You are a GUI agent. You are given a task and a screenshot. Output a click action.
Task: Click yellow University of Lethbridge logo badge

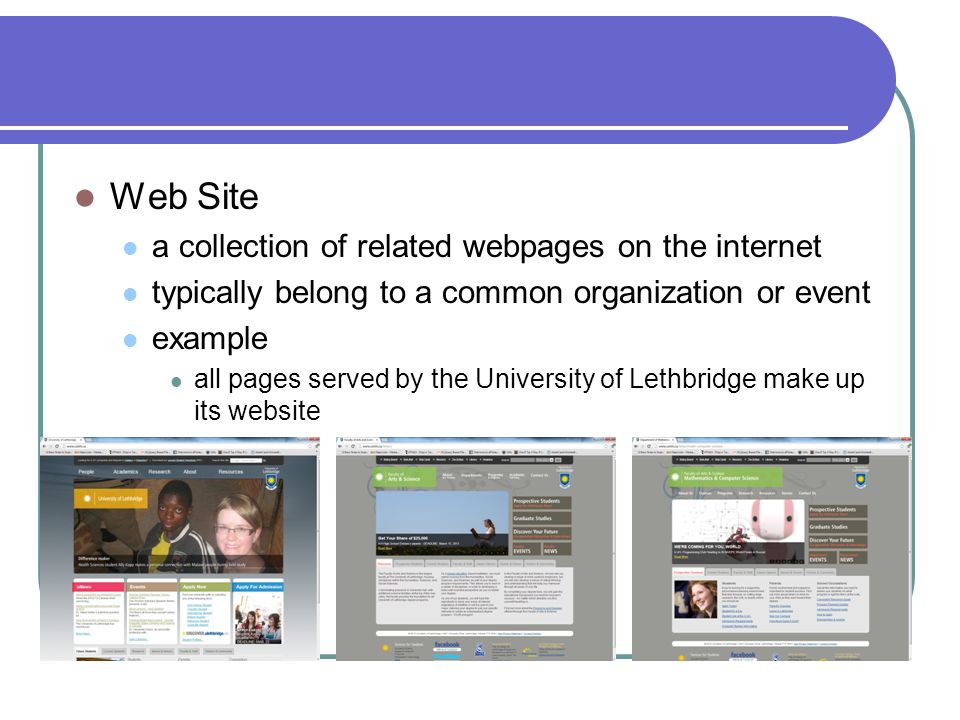[111, 498]
